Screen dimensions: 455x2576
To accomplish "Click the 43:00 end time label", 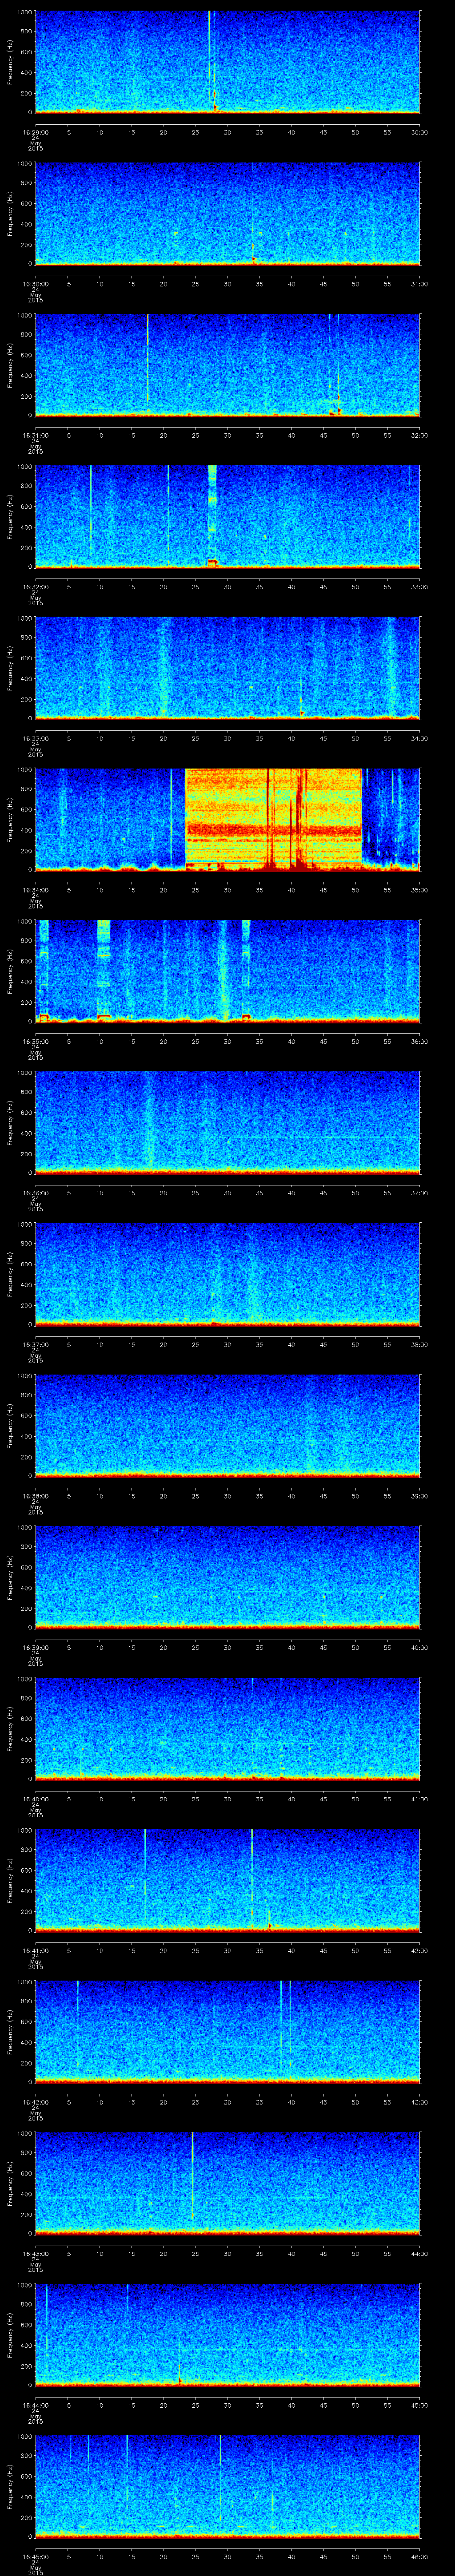I will coord(419,2101).
